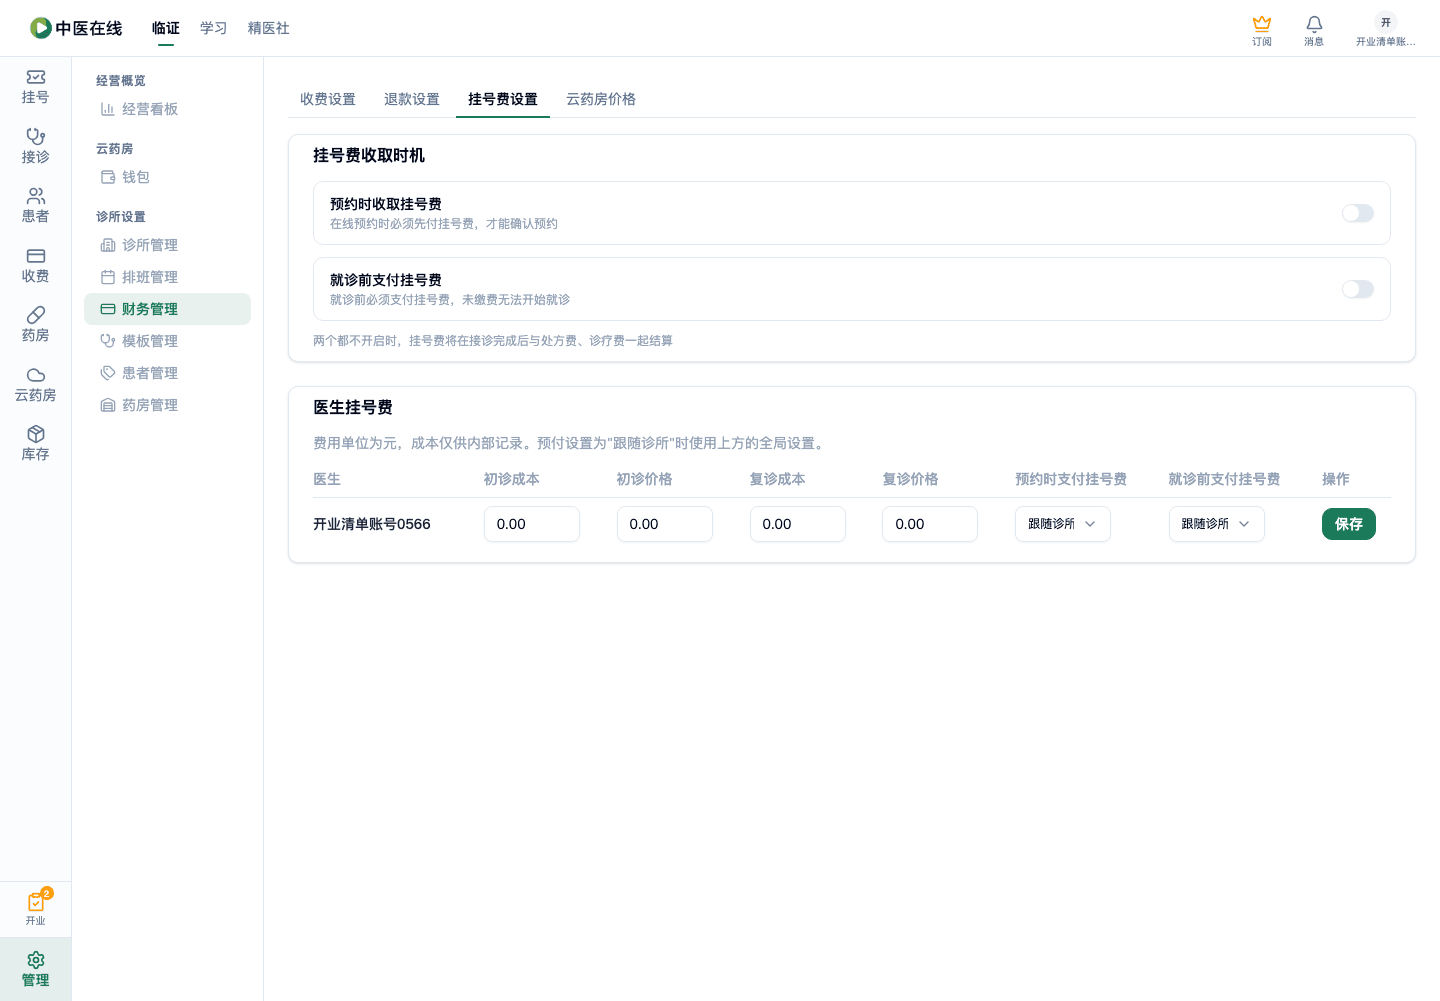Click the green 保存 button

pyautogui.click(x=1348, y=524)
